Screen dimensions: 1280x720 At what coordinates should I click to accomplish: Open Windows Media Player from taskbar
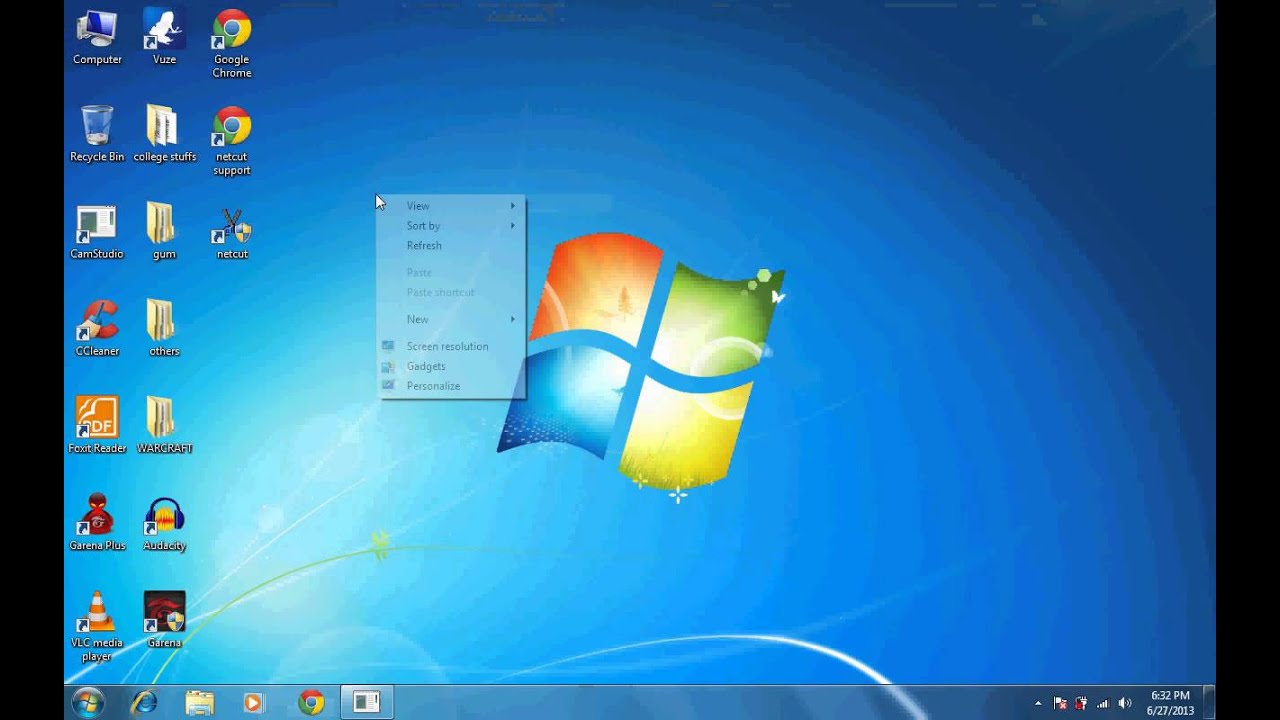coord(254,703)
